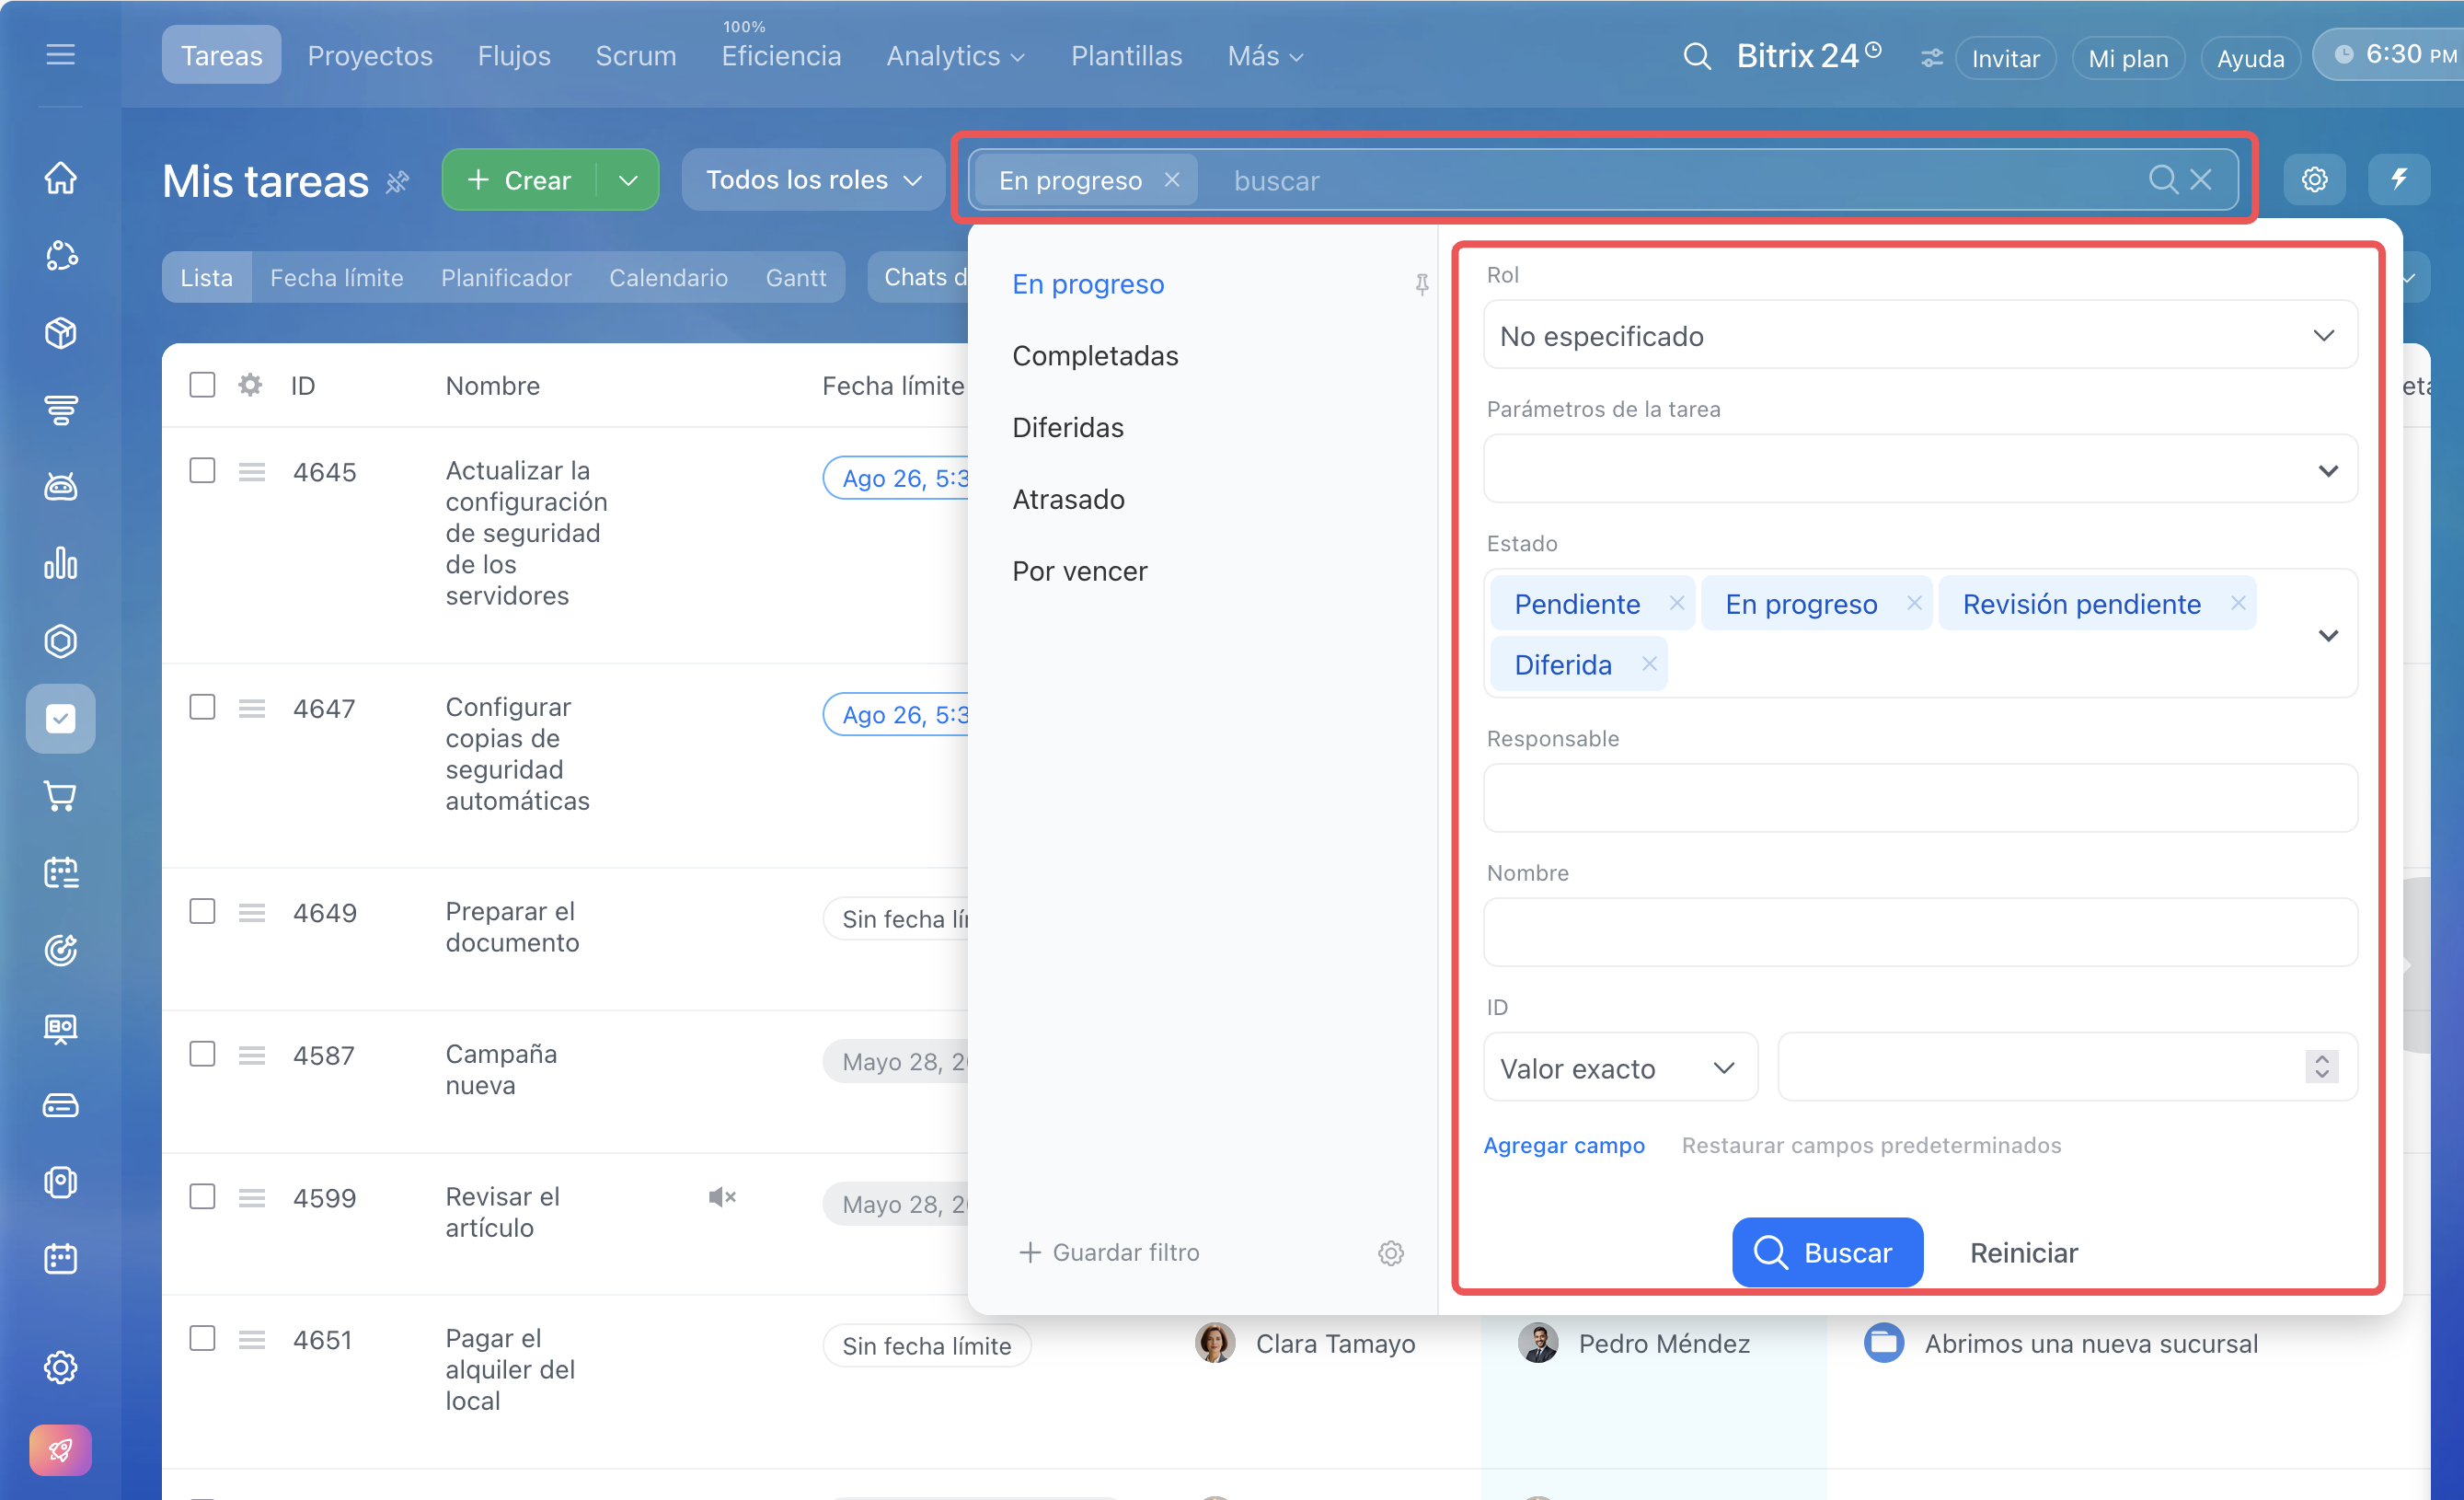This screenshot has height=1500, width=2464.
Task: Open the target goal sidebar icon
Action: coord(60,950)
